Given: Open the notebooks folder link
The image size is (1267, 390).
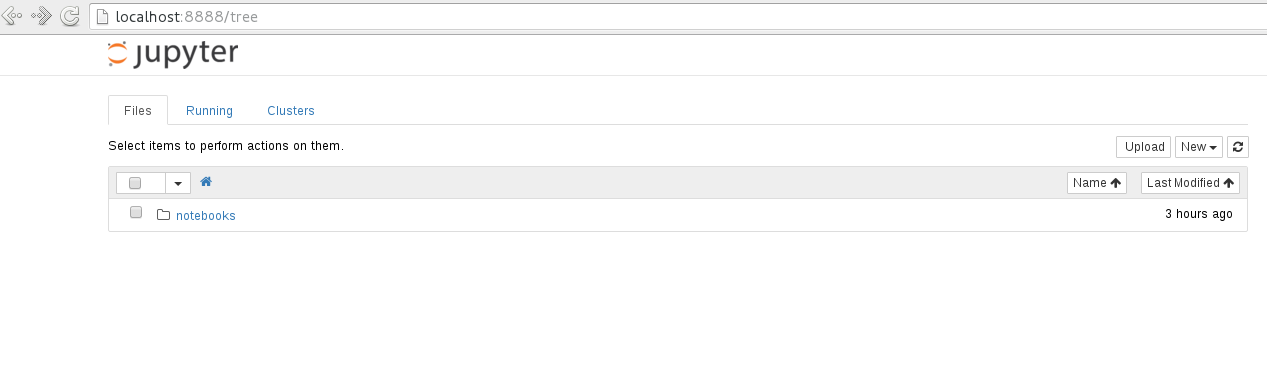Looking at the screenshot, I should tap(206, 215).
